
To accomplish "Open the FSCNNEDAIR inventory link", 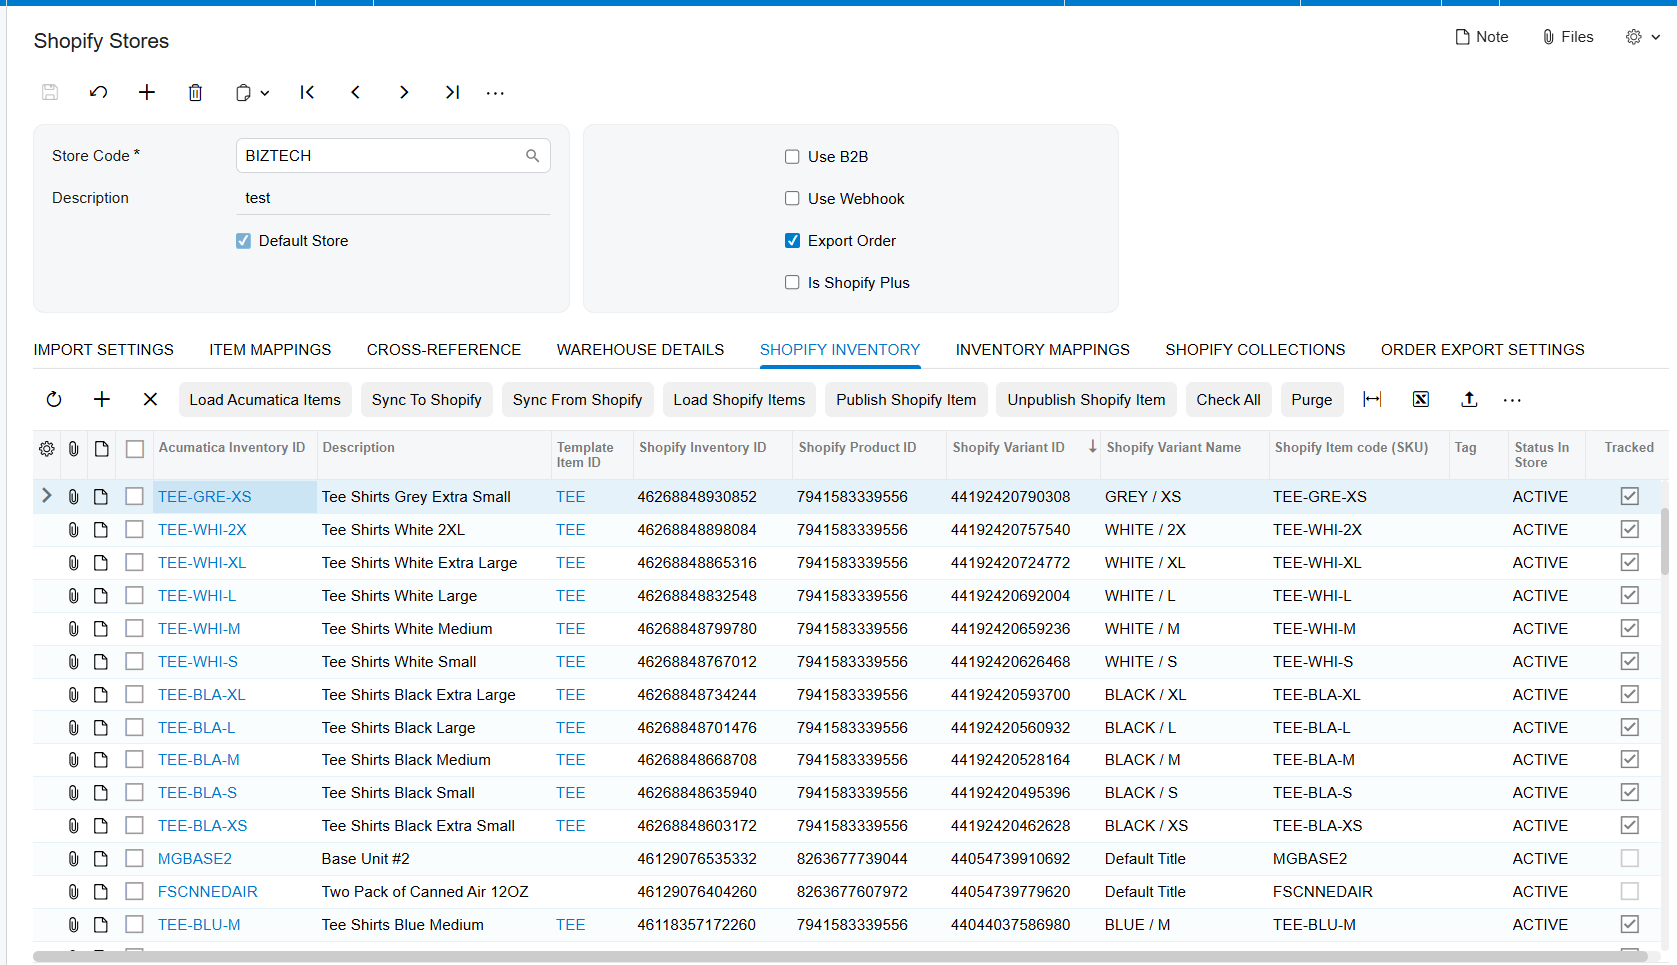I will pyautogui.click(x=208, y=892).
